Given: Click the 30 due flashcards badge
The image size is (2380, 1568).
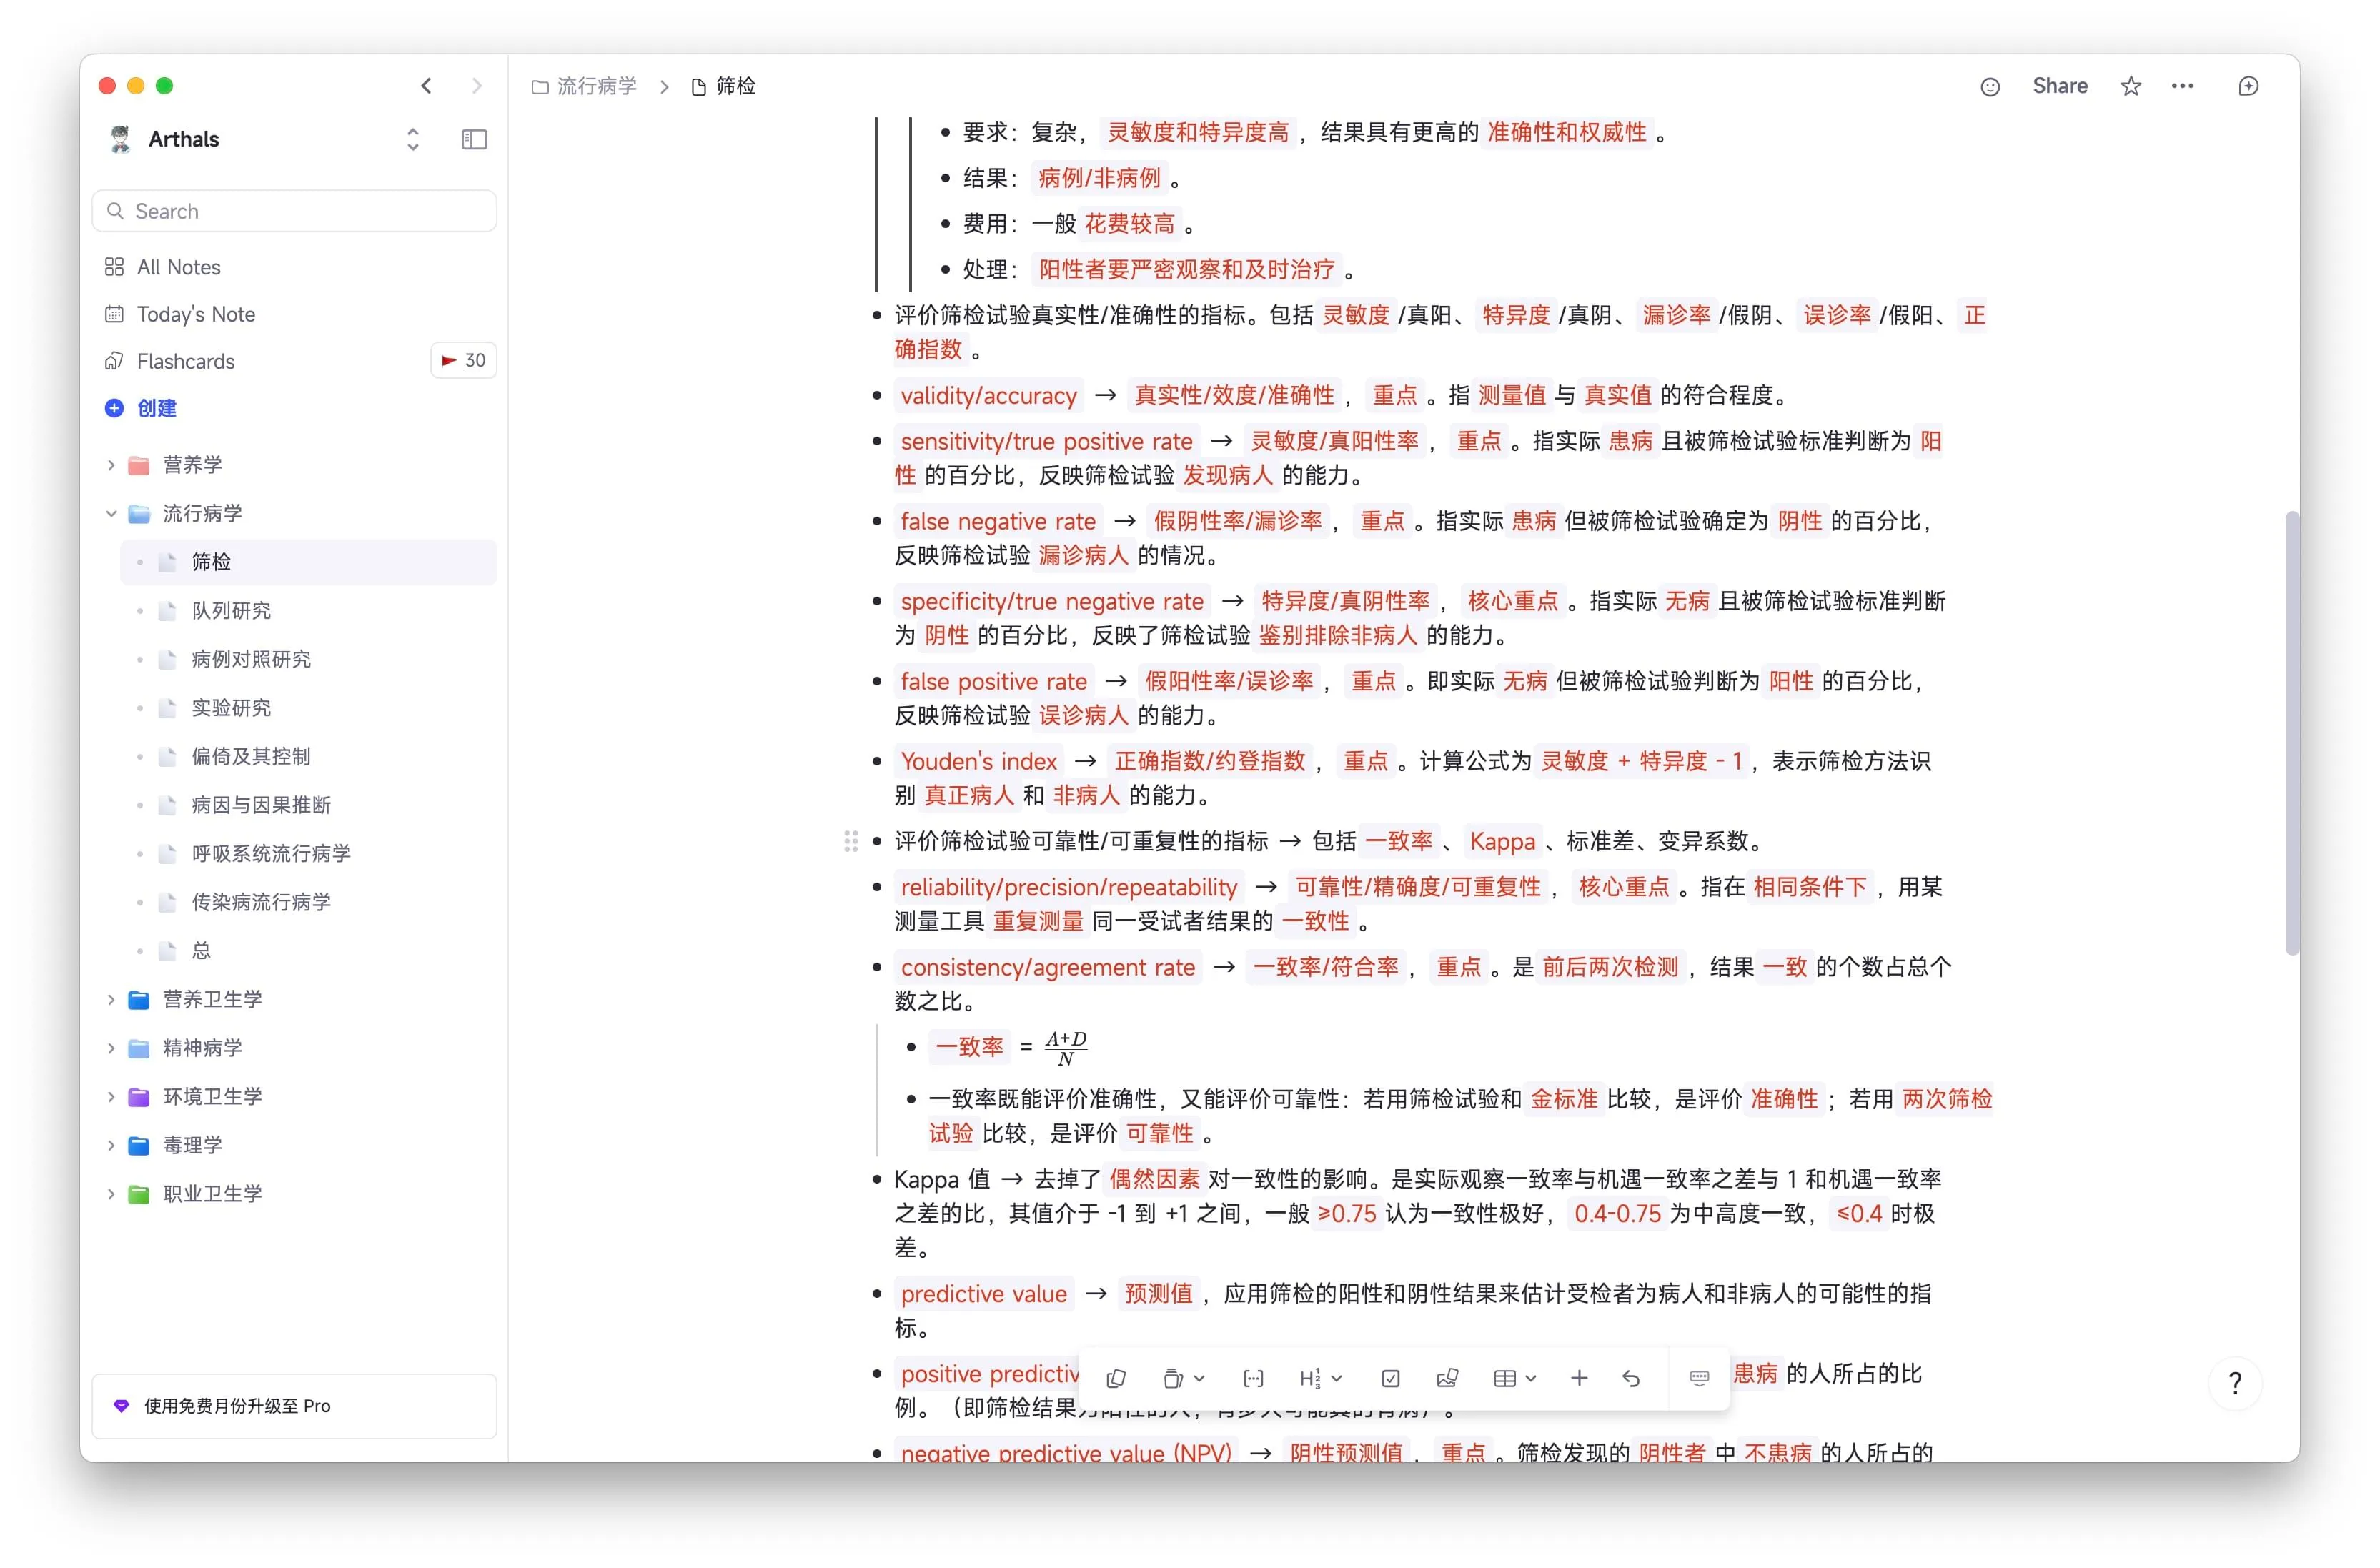Looking at the screenshot, I should coord(463,360).
